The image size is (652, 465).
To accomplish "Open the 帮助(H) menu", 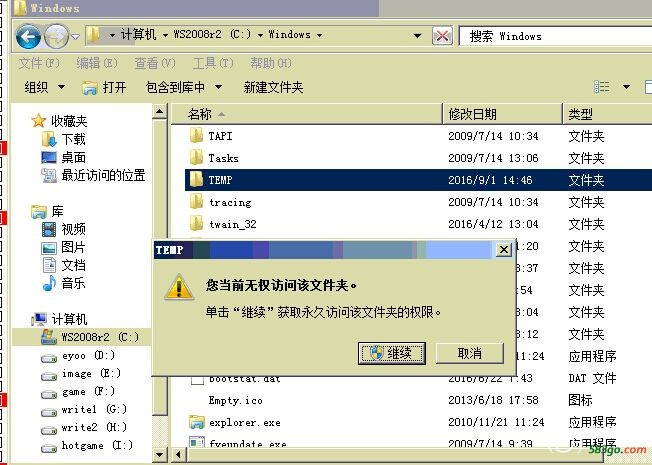I will 271,63.
